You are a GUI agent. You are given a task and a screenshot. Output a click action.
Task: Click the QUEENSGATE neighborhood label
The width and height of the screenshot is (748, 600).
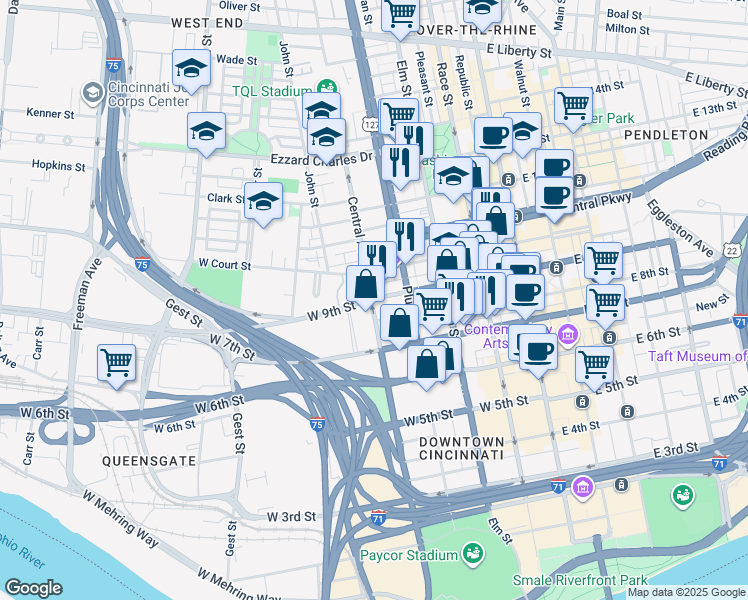[149, 461]
